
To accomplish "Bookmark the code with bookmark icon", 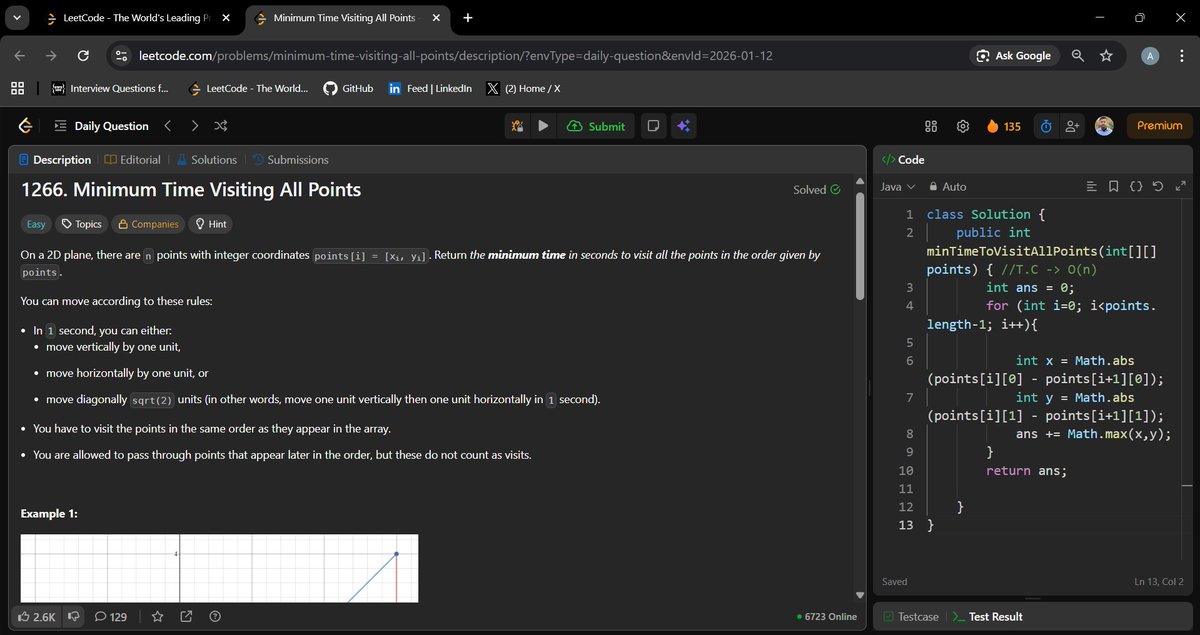I will (1114, 187).
